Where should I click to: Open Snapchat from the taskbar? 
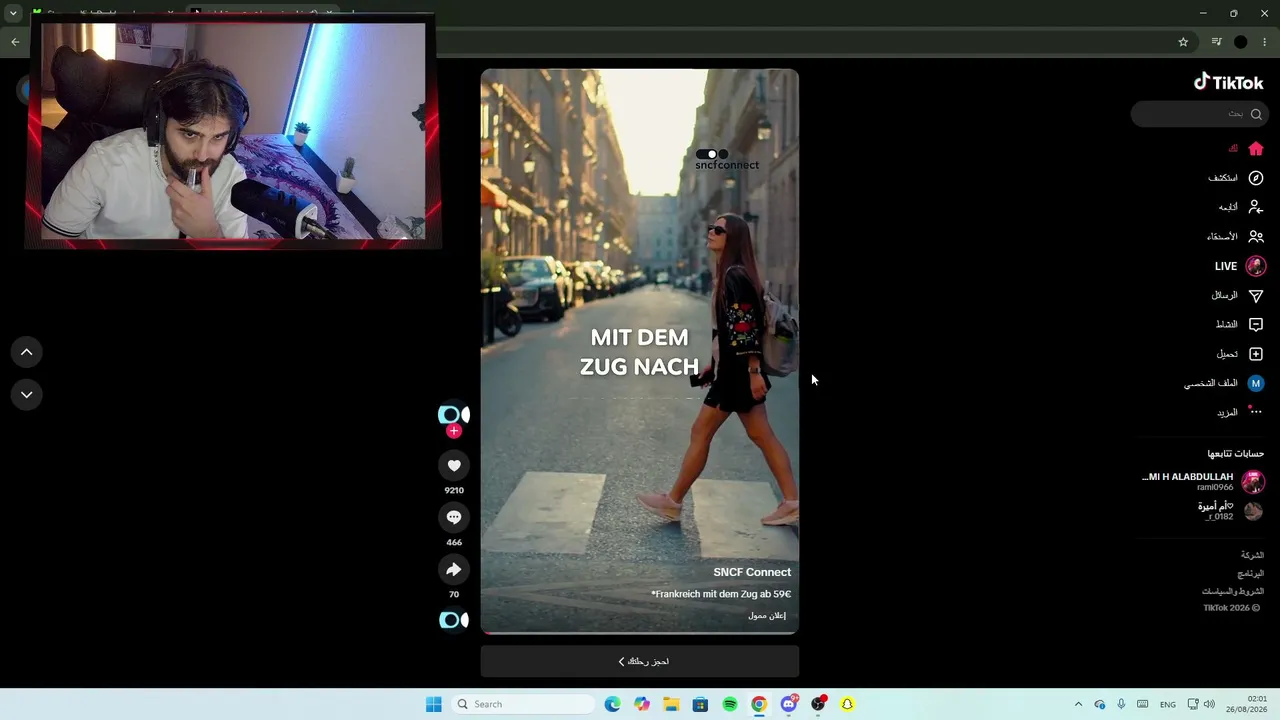(x=847, y=704)
